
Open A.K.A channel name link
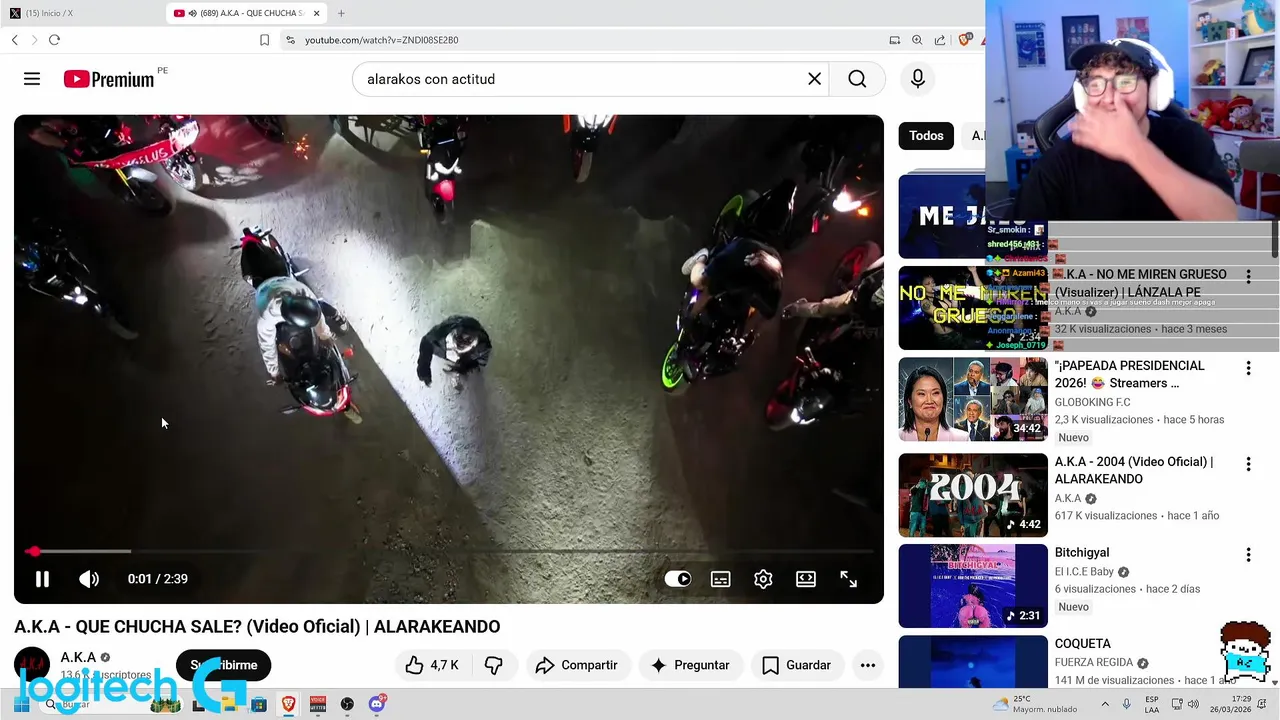point(78,657)
